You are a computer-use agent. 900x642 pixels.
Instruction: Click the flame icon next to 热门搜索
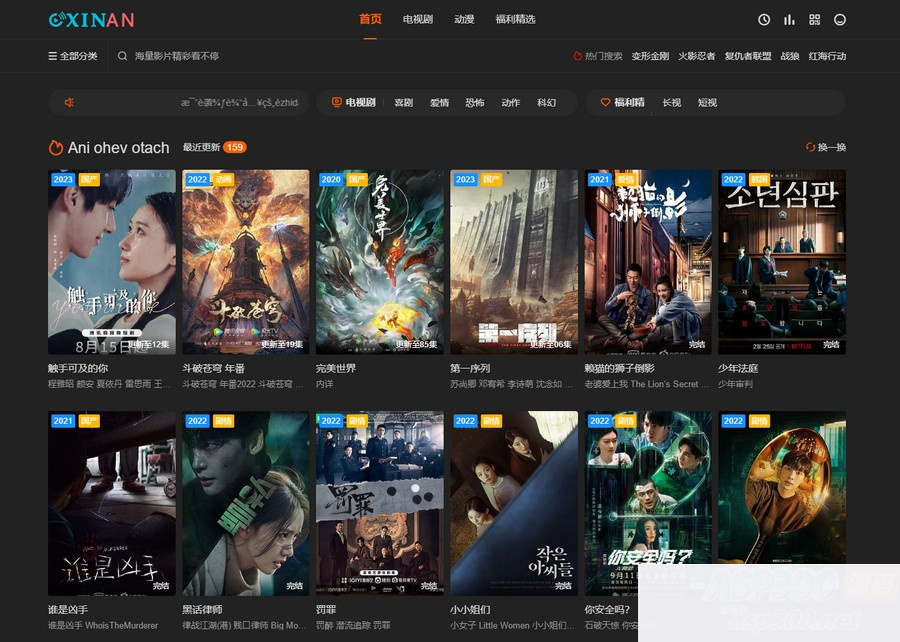pyautogui.click(x=578, y=57)
